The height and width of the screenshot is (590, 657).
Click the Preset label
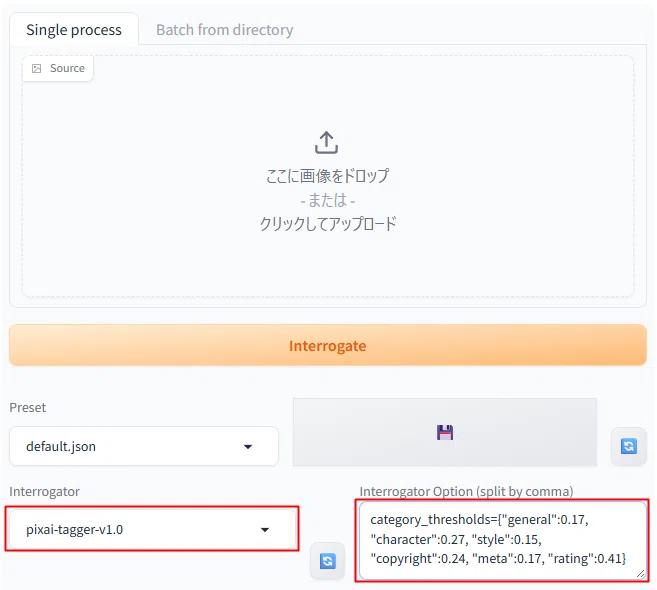coord(28,407)
